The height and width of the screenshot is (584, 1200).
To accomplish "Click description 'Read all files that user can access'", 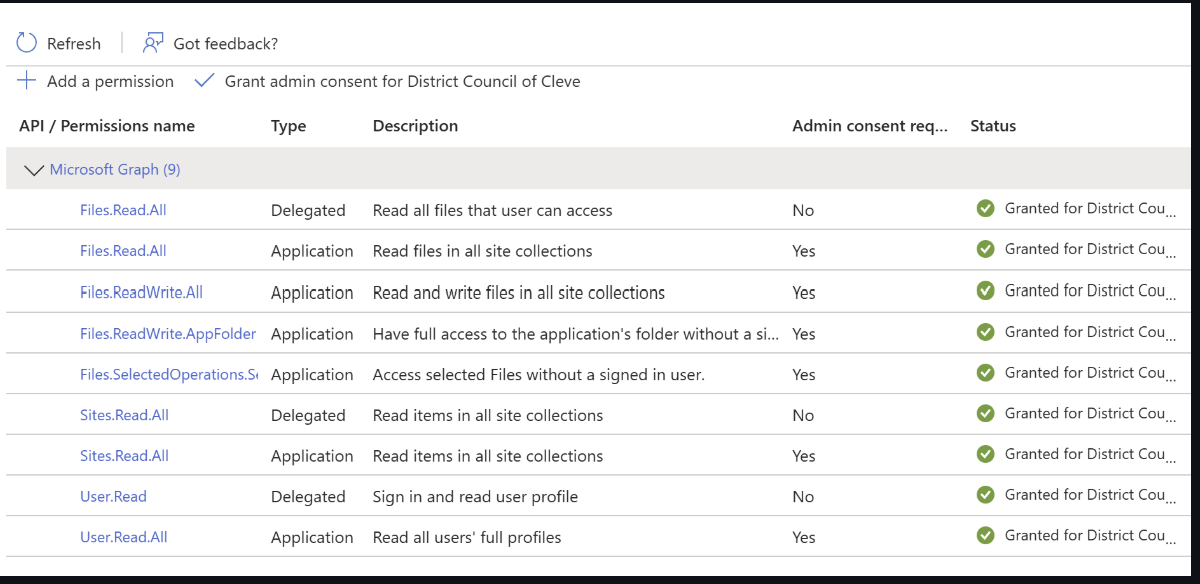I will tap(492, 211).
